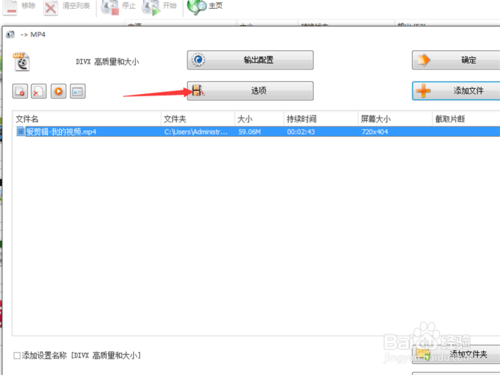The image size is (500, 375).
Task: Click the MP4 format file icon
Action: point(21,62)
